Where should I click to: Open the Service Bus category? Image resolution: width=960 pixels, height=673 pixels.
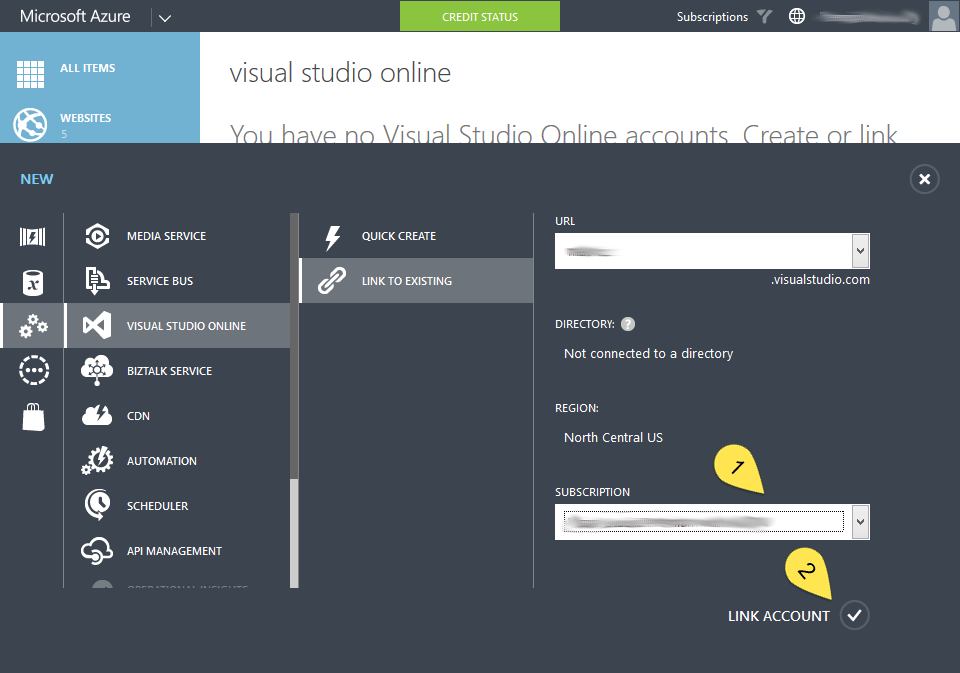97,281
